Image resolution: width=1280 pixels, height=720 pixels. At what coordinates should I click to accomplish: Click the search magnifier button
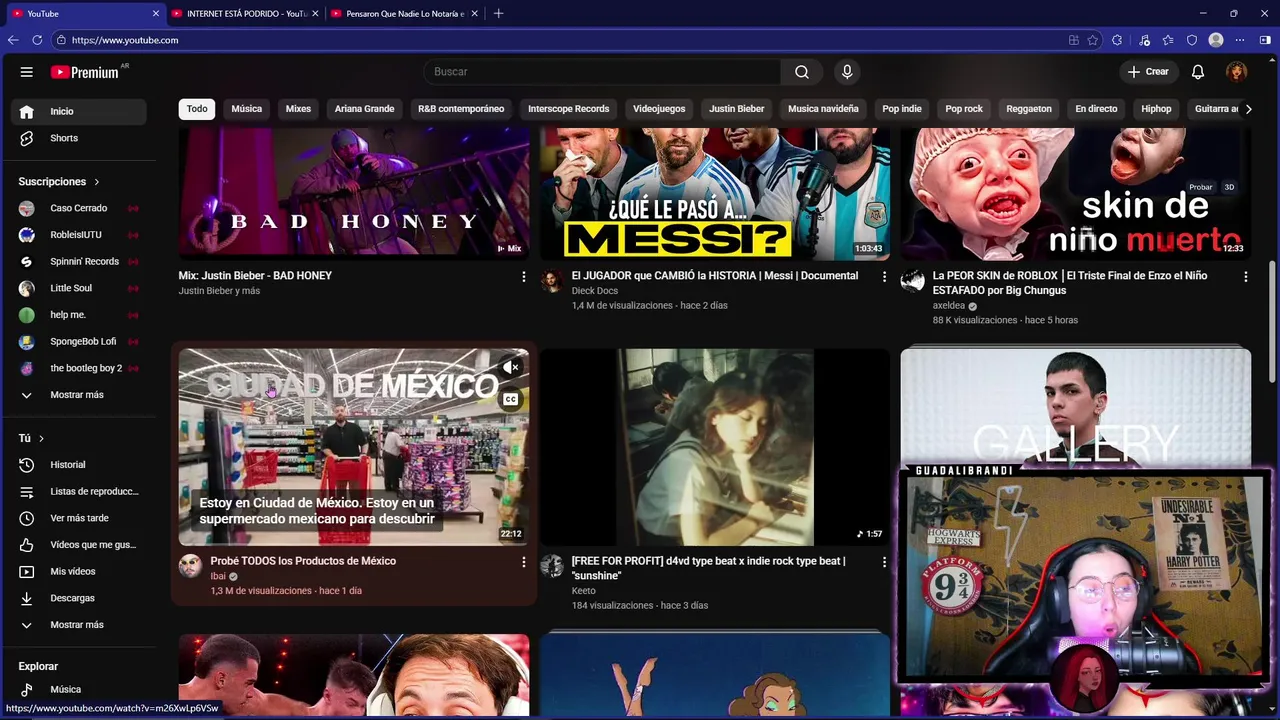click(802, 72)
